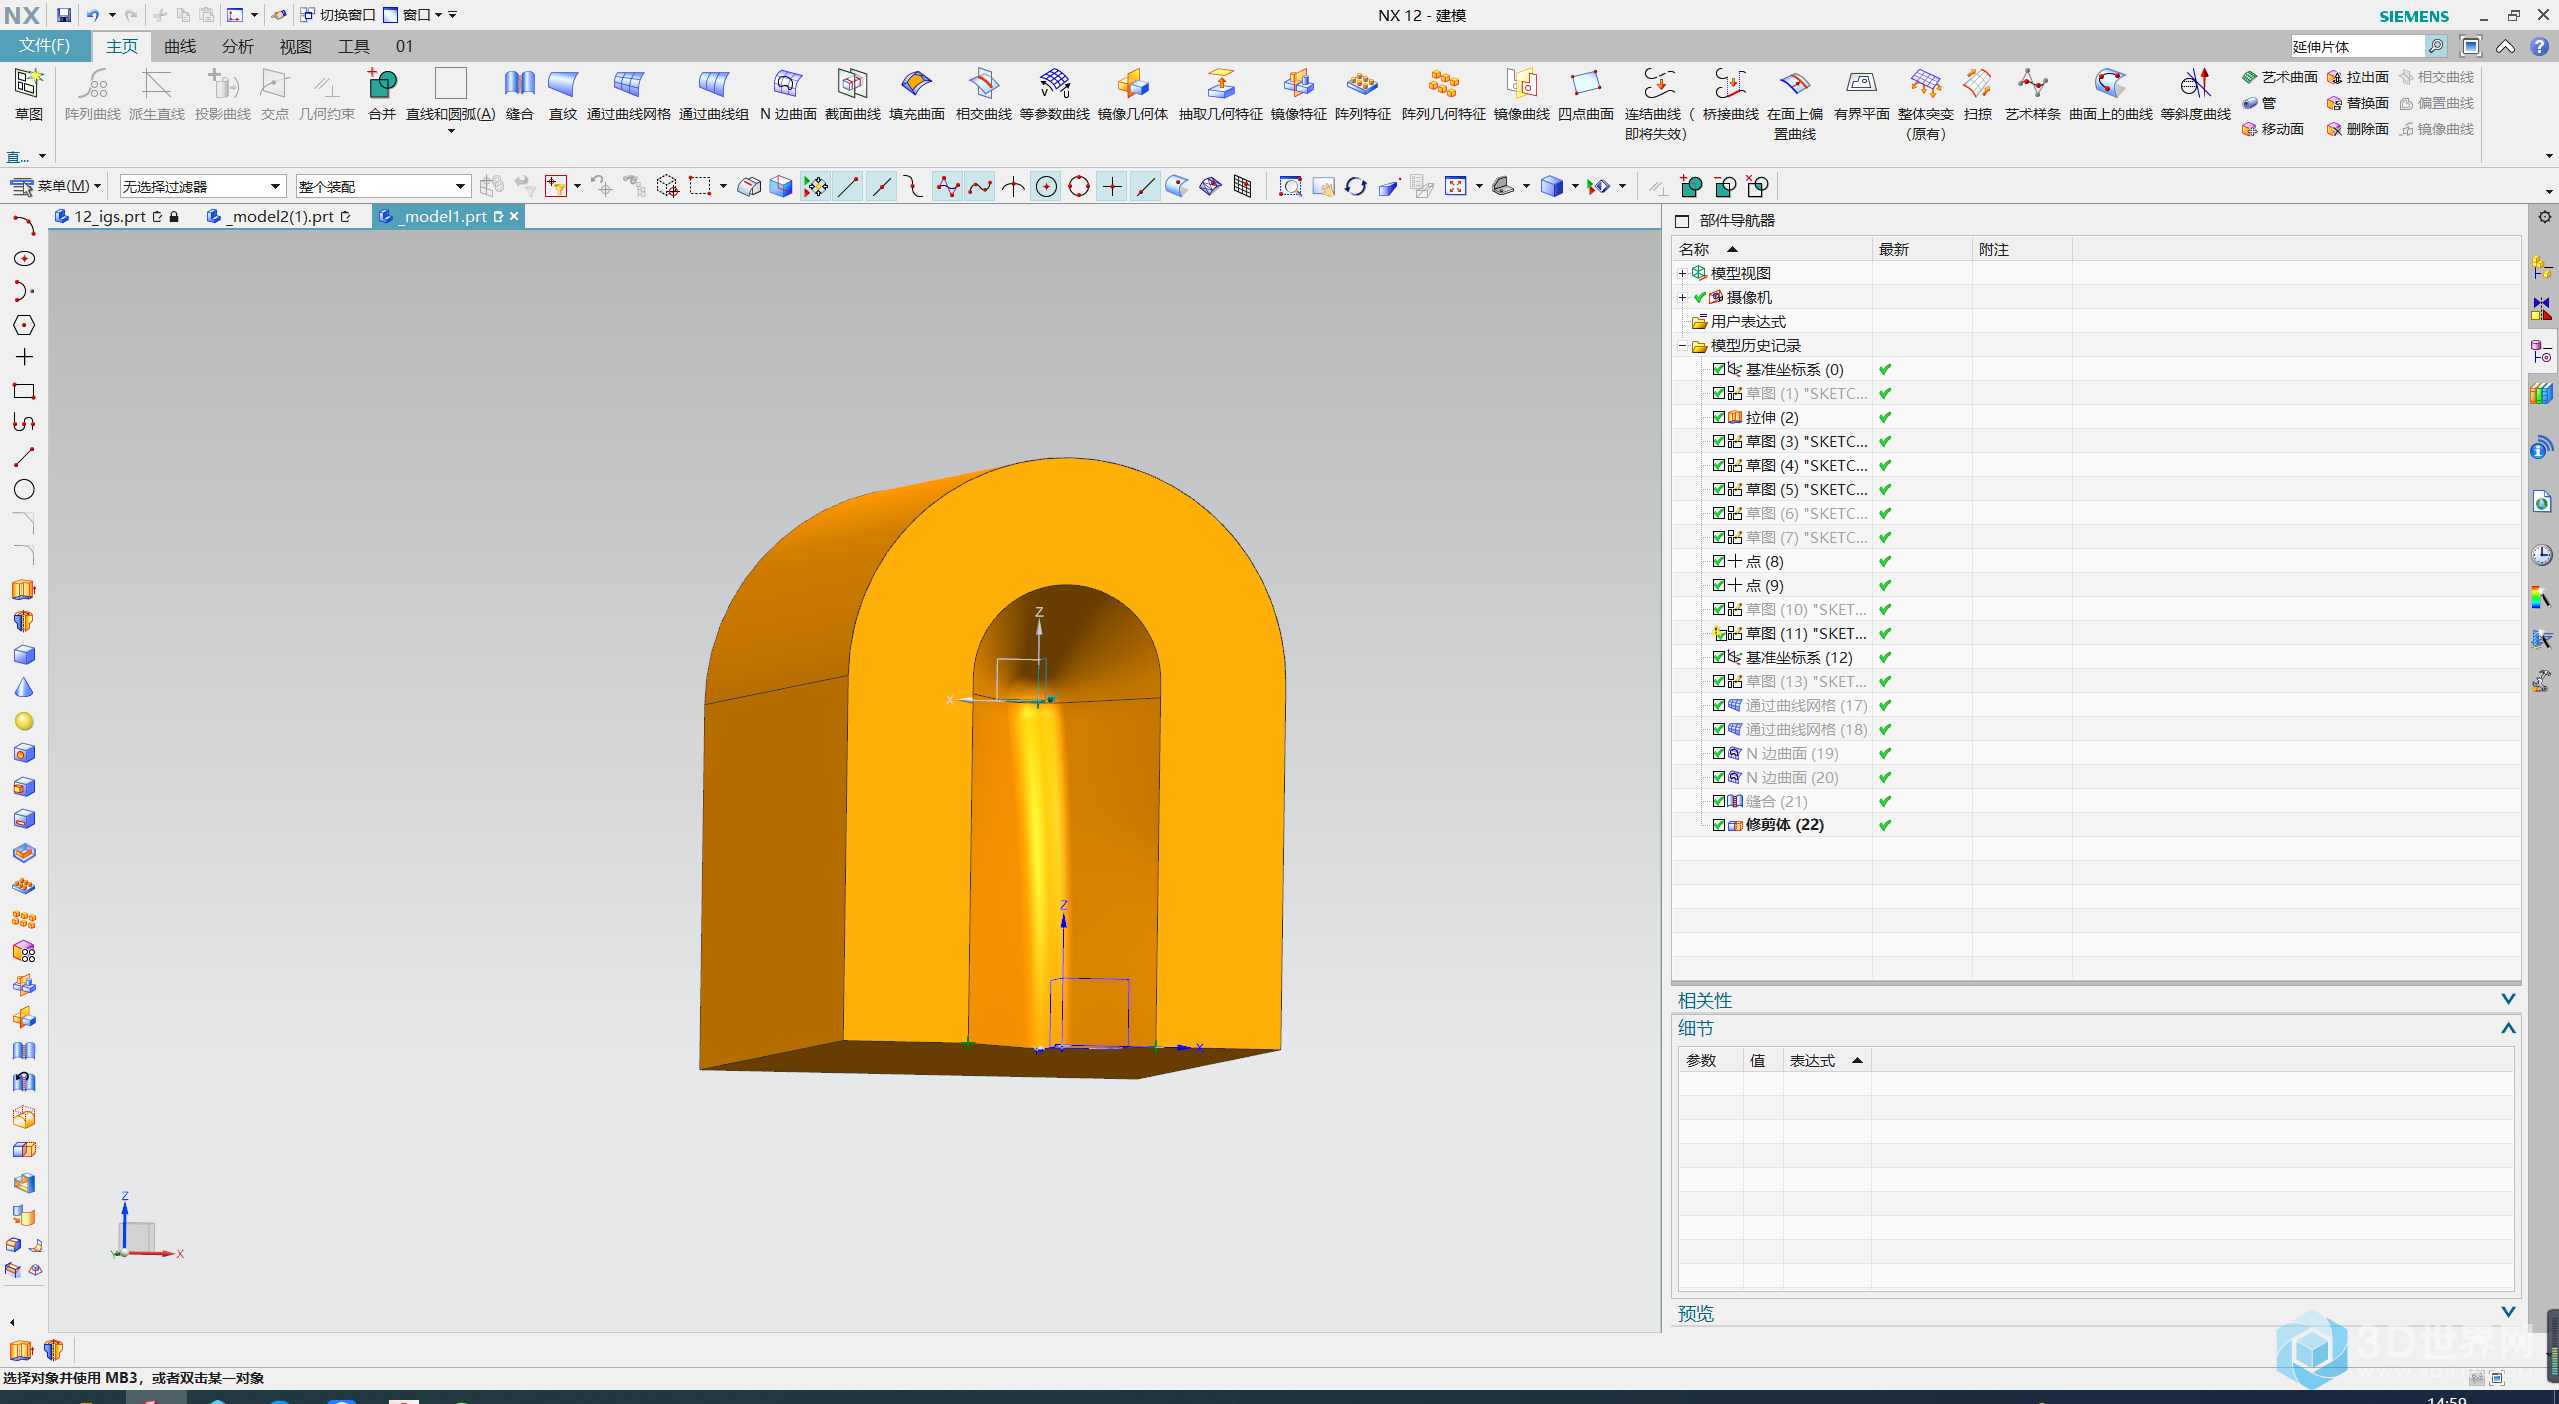The width and height of the screenshot is (2559, 1404).
Task: Select 抽取几何特征 tool
Action: tap(1220, 94)
